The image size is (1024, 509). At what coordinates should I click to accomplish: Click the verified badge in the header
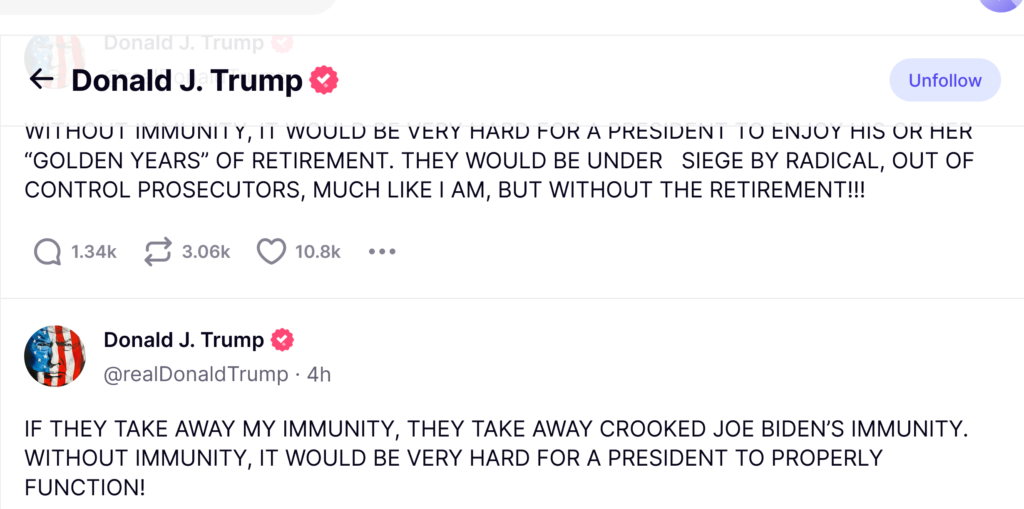coord(323,80)
